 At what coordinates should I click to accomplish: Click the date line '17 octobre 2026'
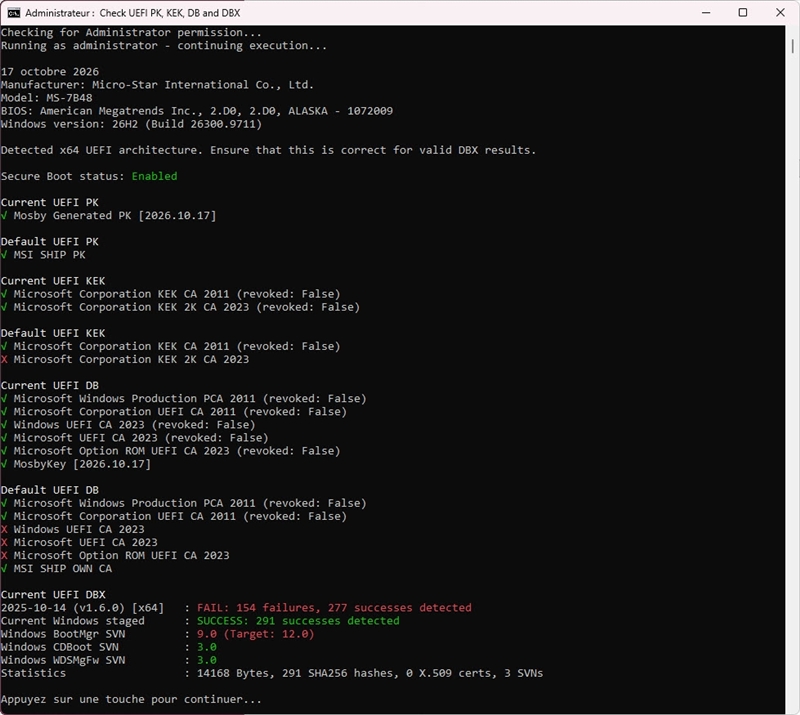tap(50, 71)
